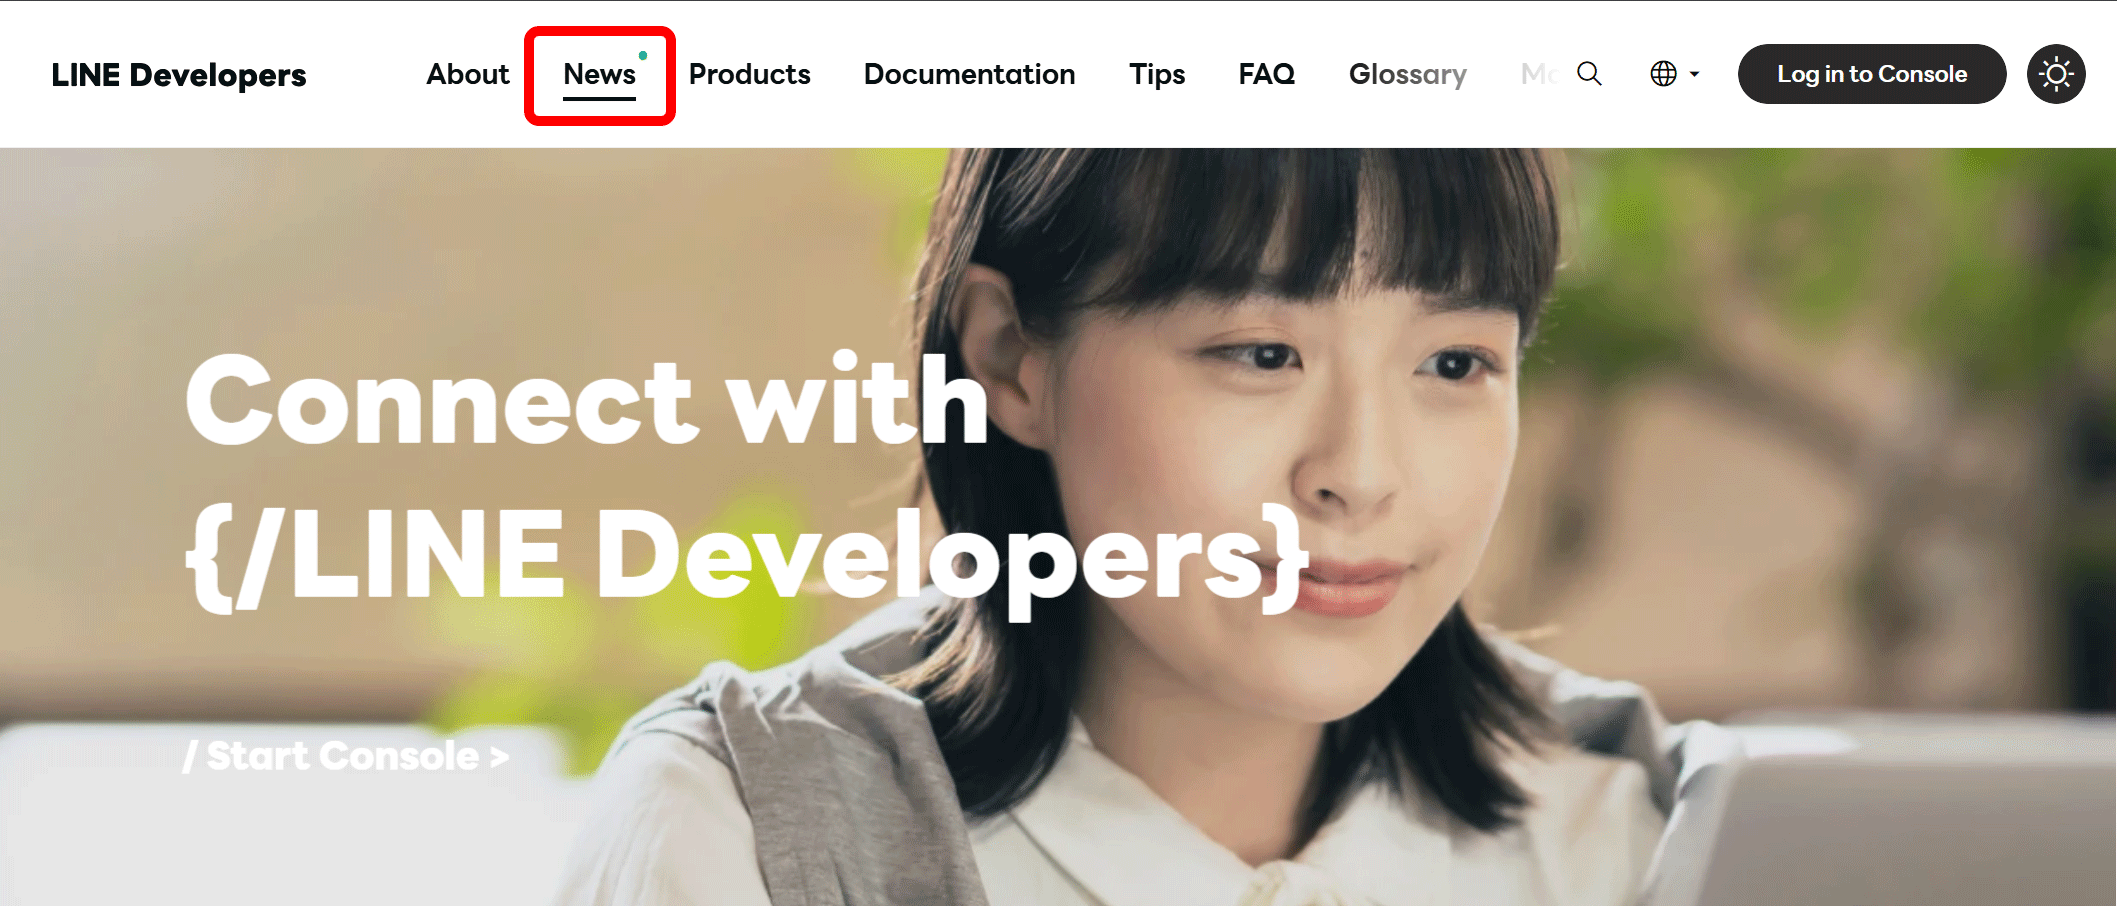Click the green notification dot on News

coord(643,55)
